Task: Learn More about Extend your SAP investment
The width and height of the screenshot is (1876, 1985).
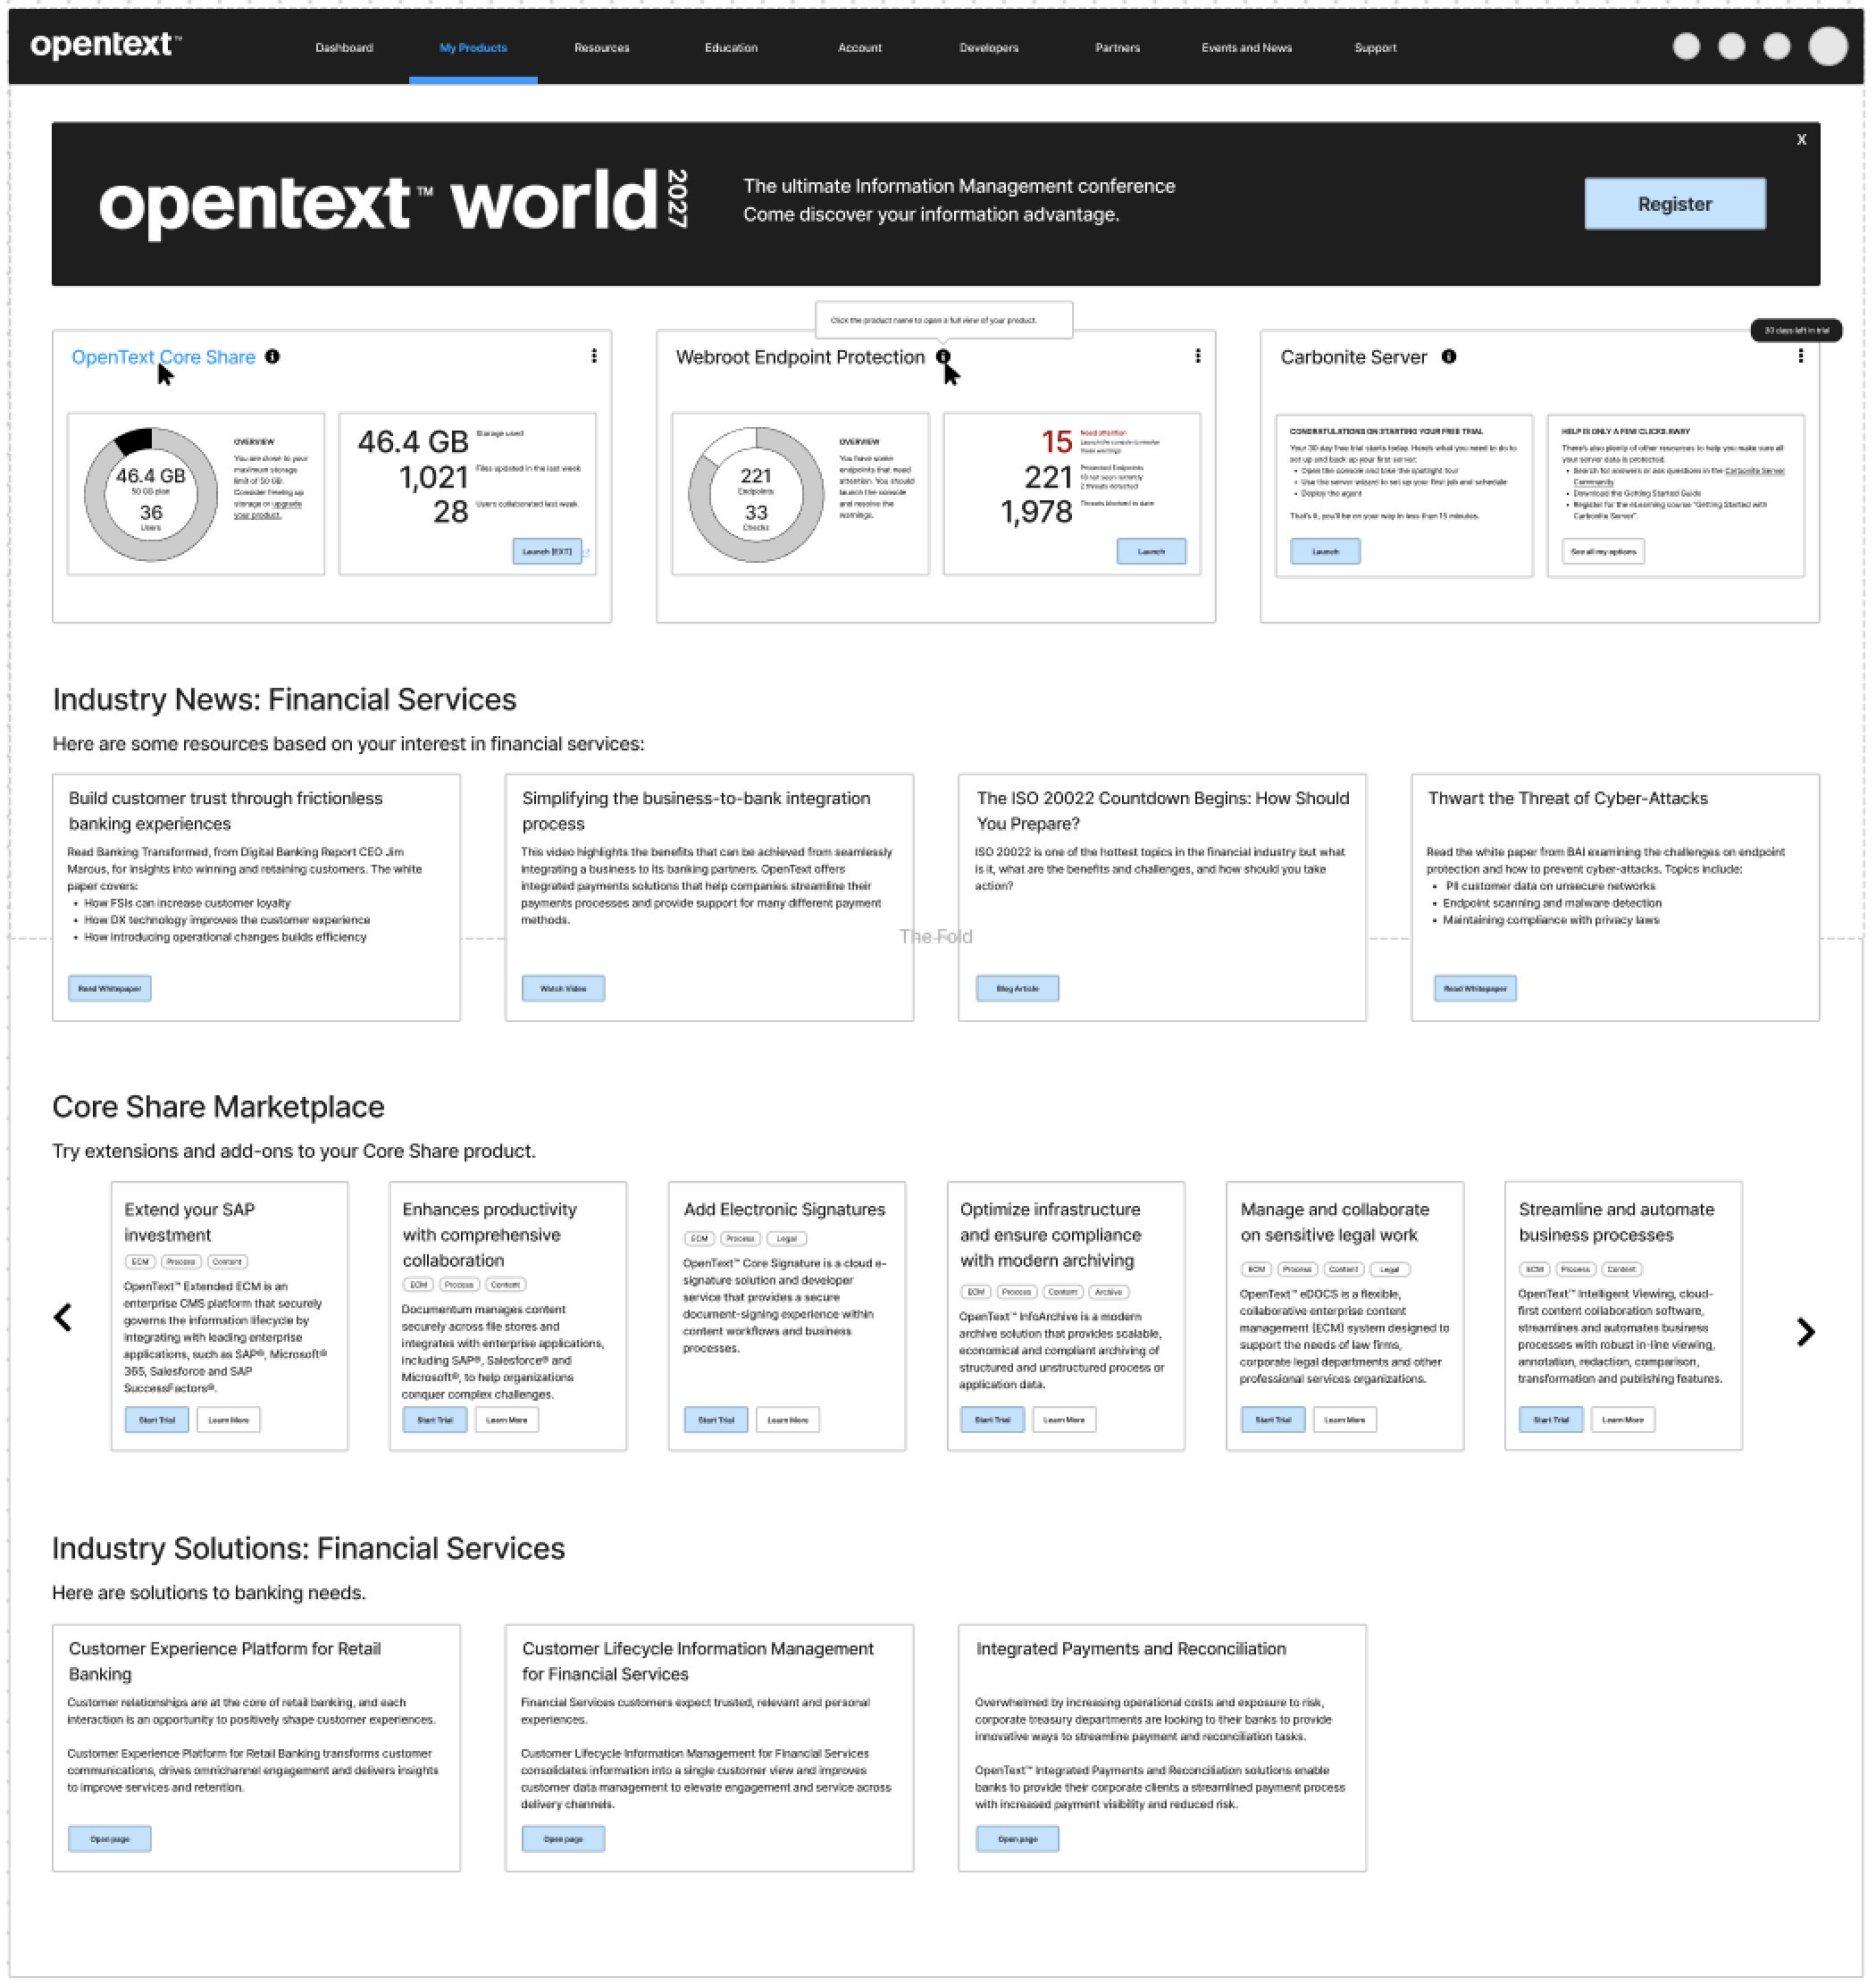Action: [x=229, y=1419]
